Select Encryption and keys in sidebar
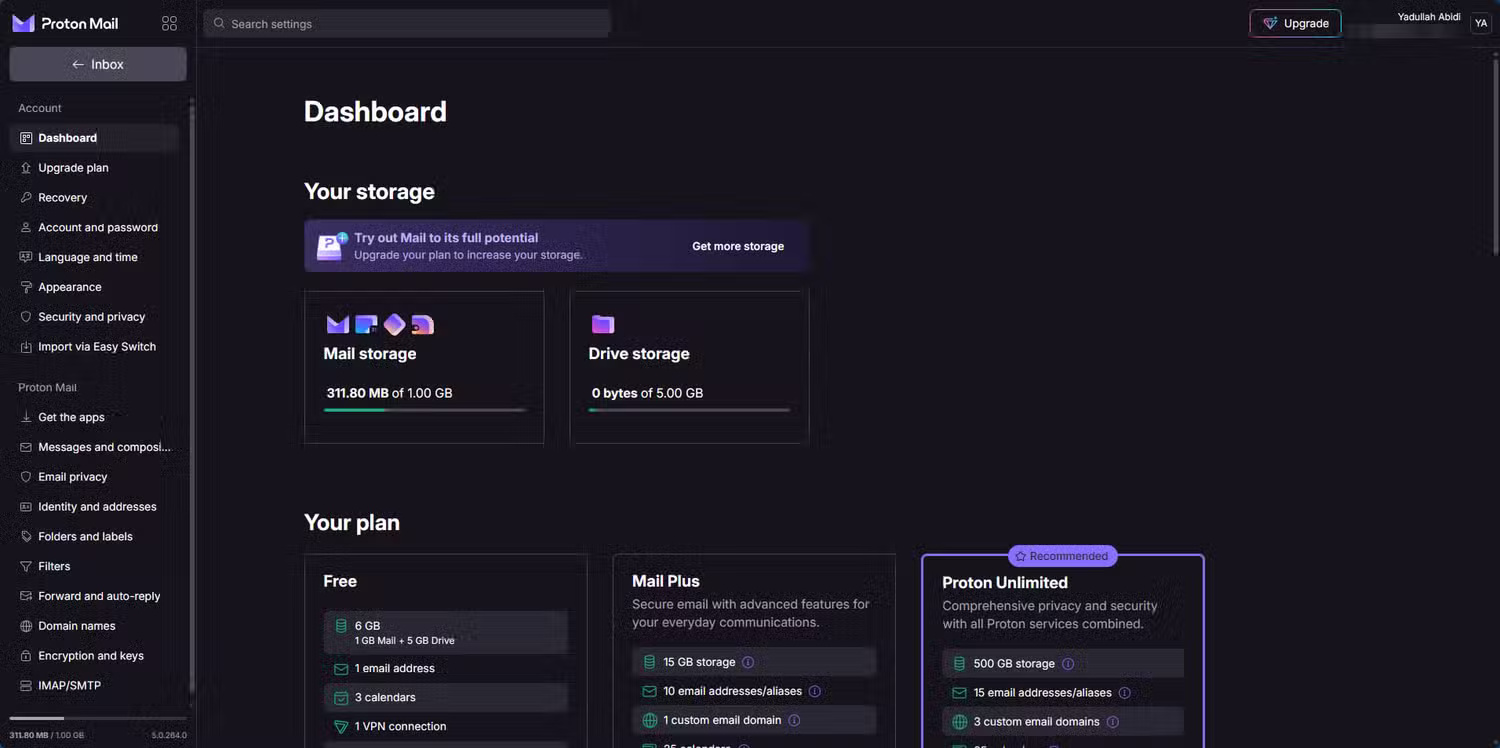The width and height of the screenshot is (1500, 748). (x=90, y=656)
